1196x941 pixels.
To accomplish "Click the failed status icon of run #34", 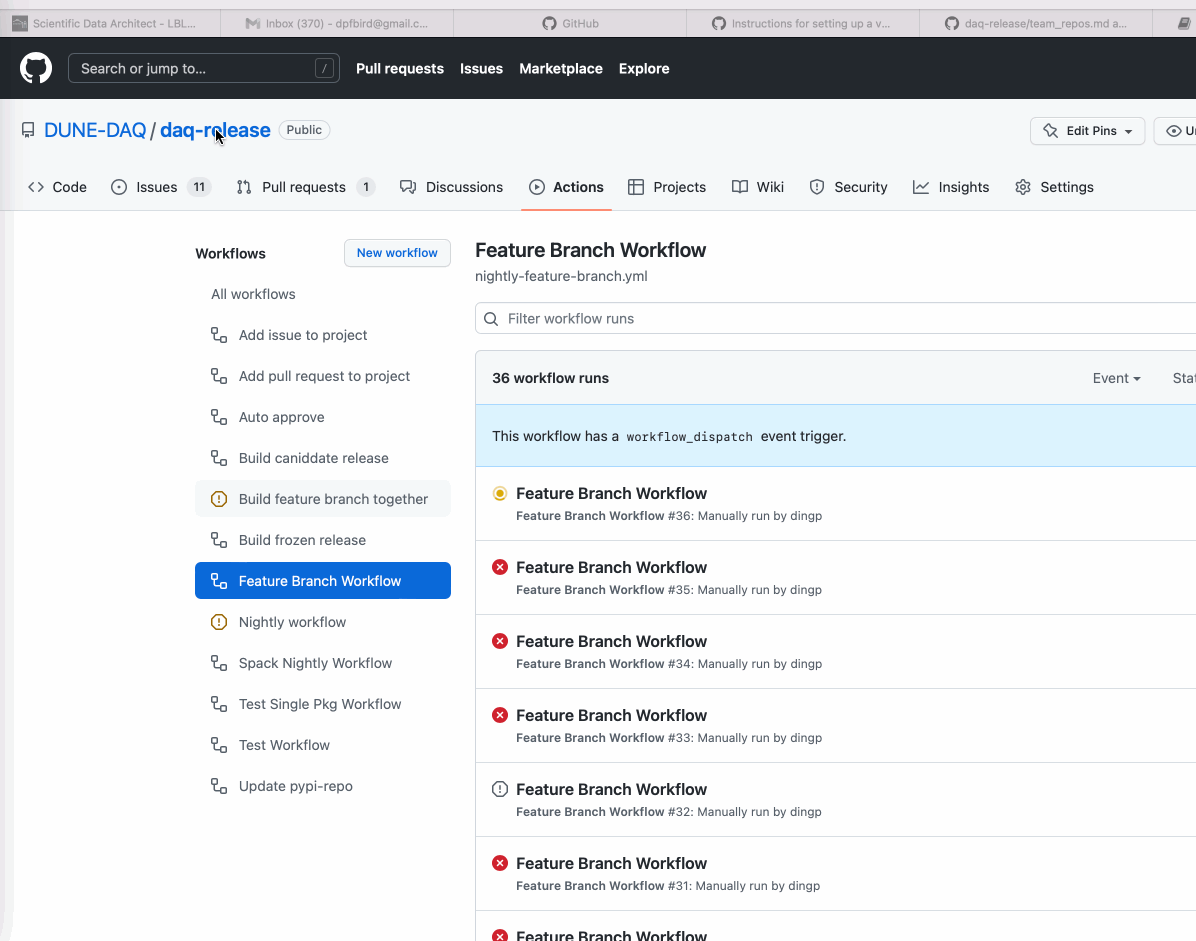I will (500, 641).
